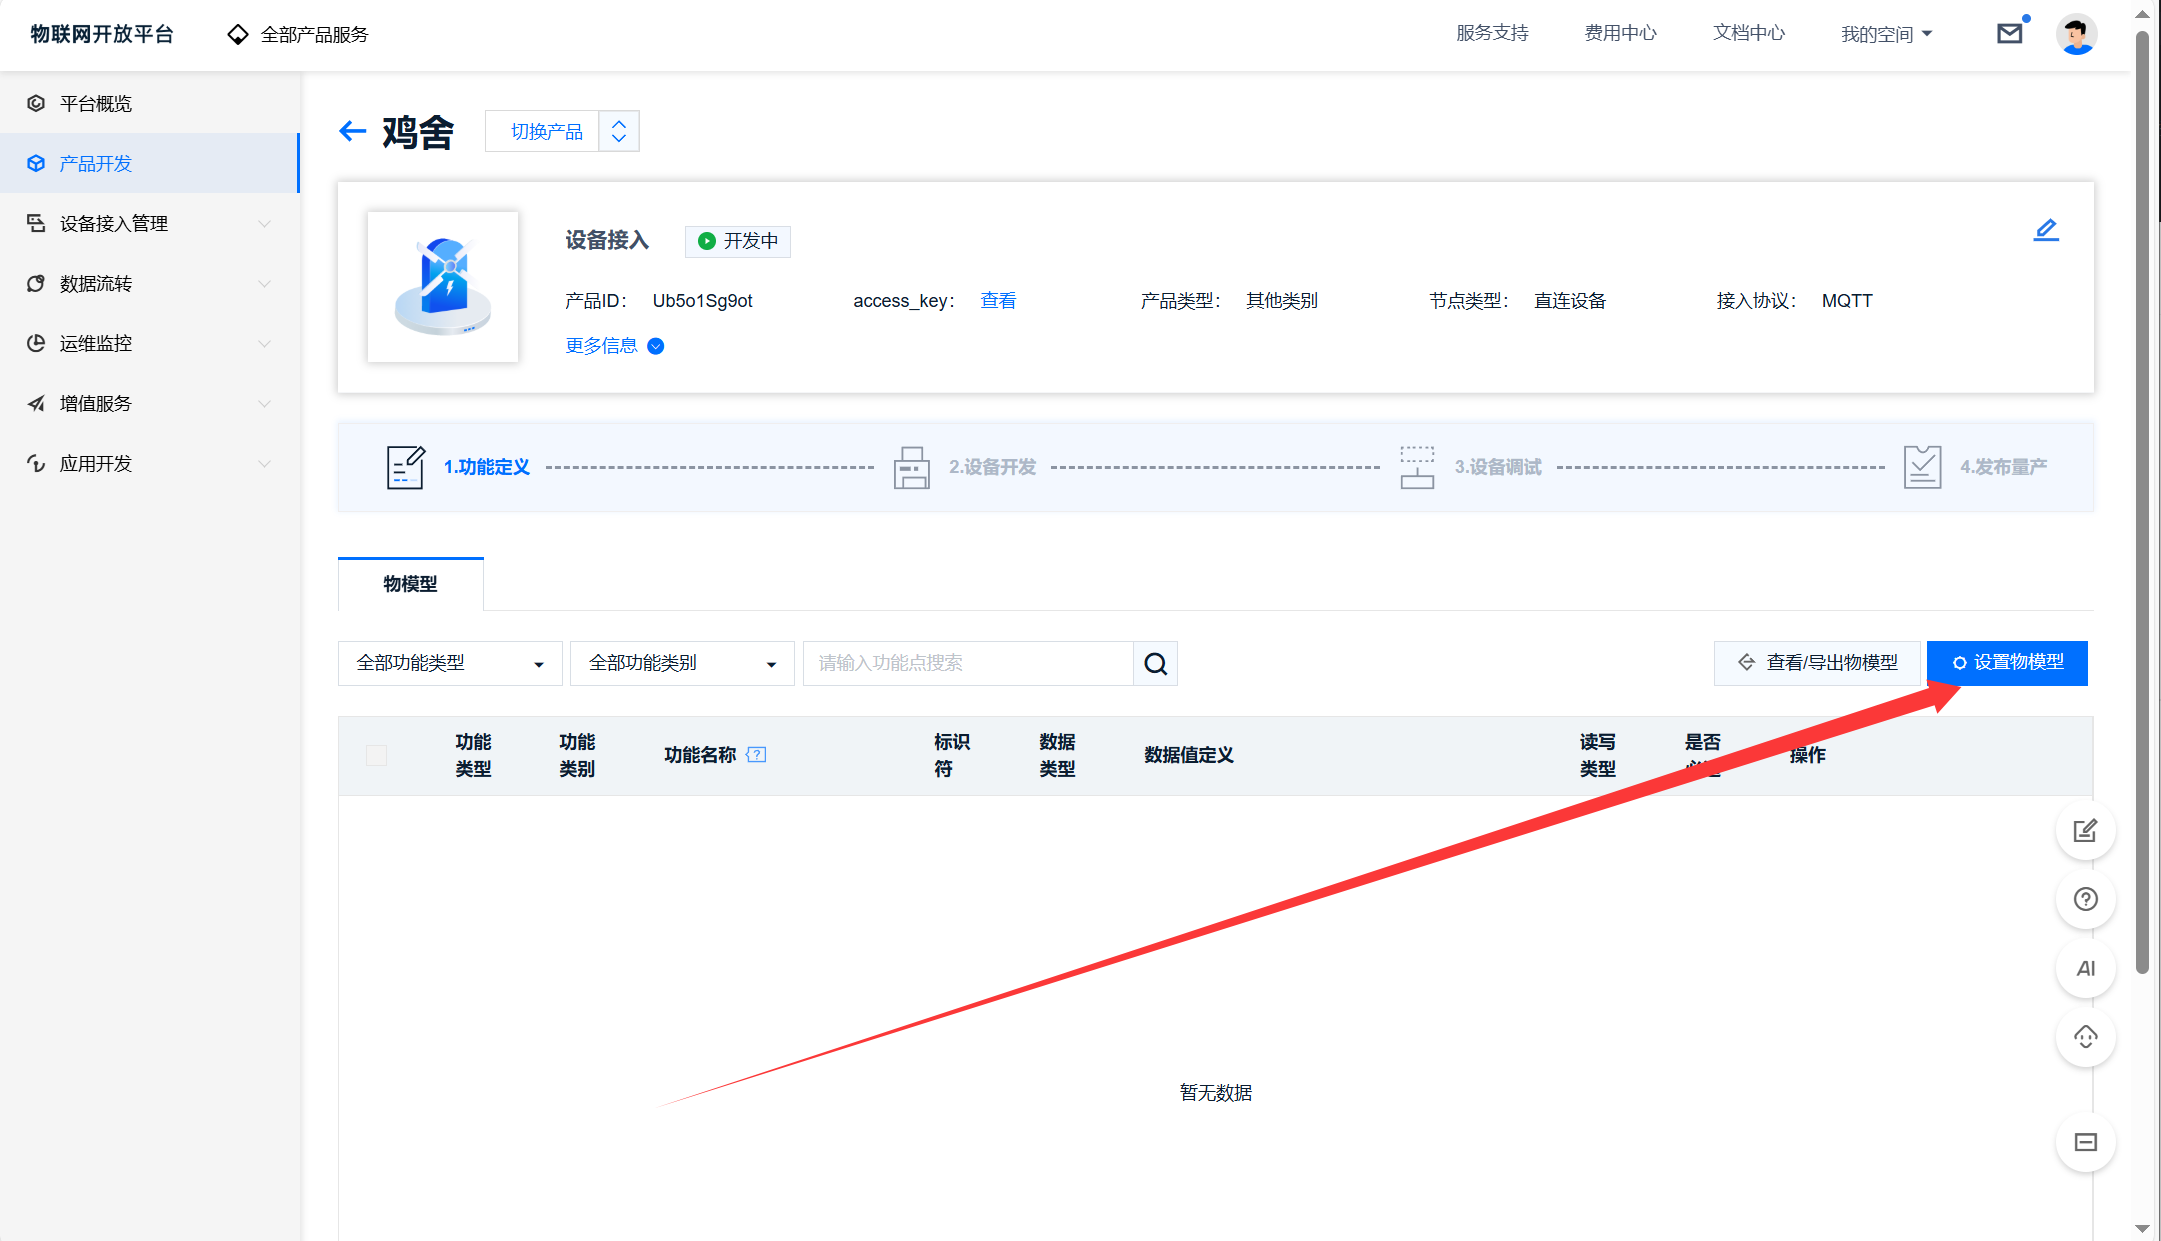The width and height of the screenshot is (2161, 1241).
Task: Click the 功能名称 help tooltip icon
Action: click(757, 755)
